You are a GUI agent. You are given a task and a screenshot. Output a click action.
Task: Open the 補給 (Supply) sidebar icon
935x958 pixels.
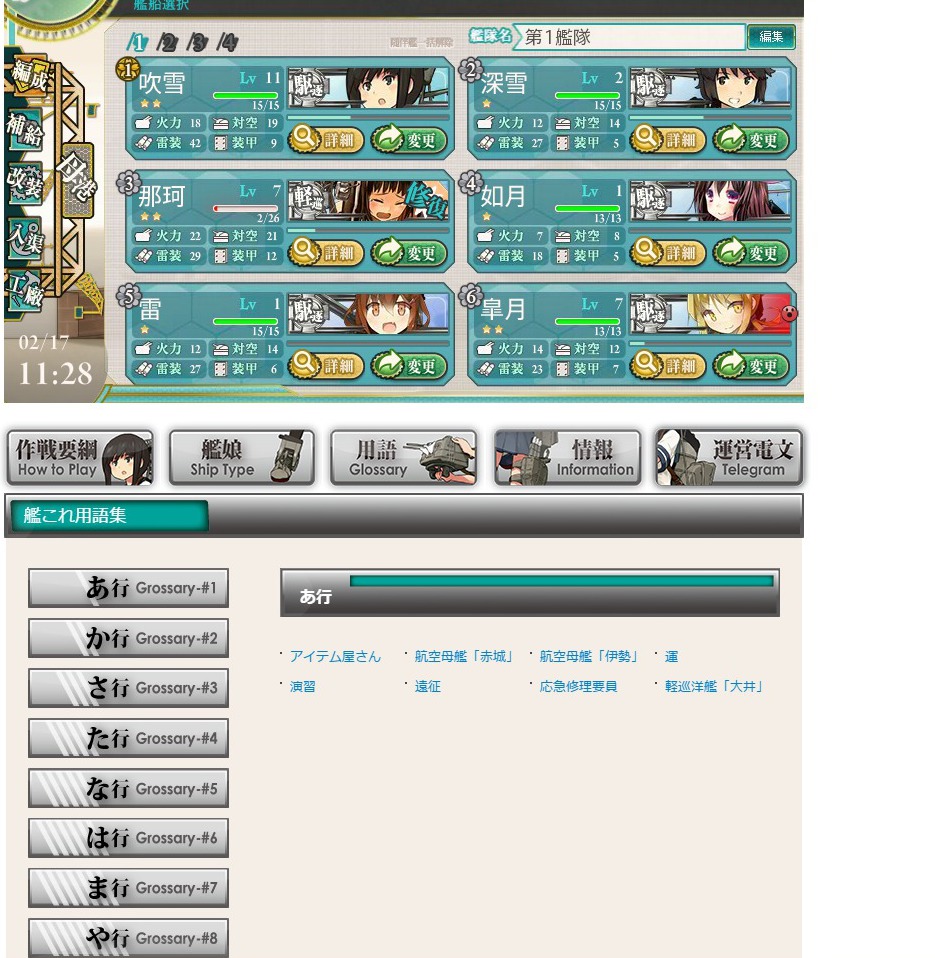pyautogui.click(x=24, y=130)
